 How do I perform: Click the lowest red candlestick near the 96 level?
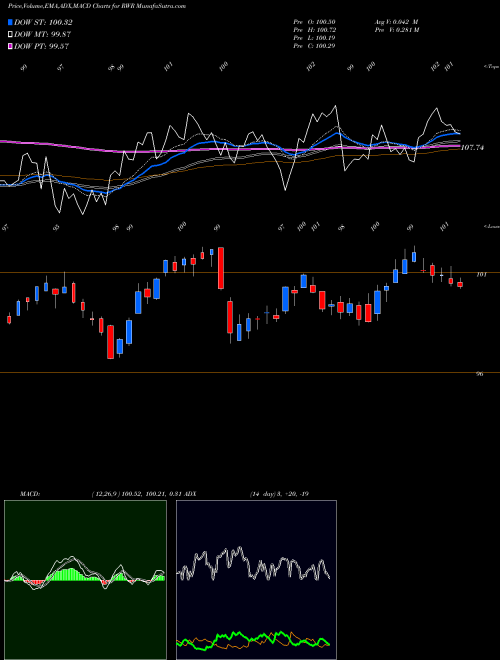coord(110,342)
